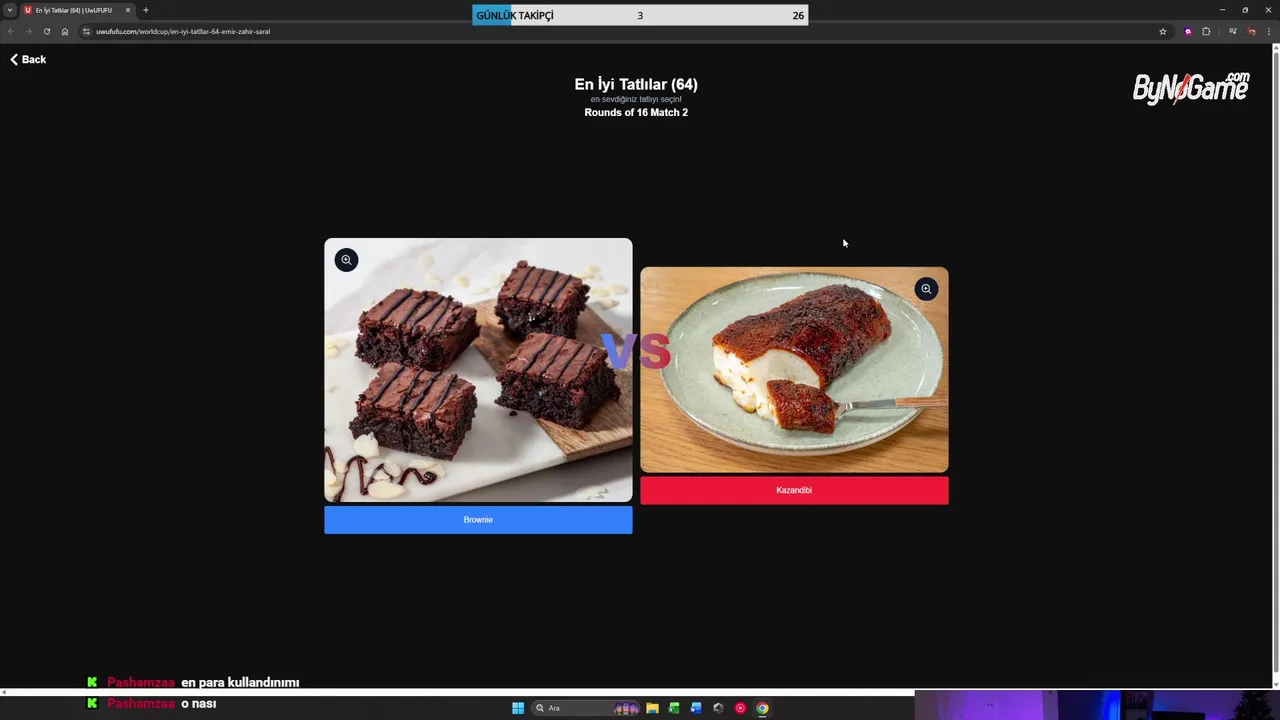This screenshot has height=720, width=1280.
Task: Open the Chrome extensions puzzle menu
Action: [x=1206, y=31]
